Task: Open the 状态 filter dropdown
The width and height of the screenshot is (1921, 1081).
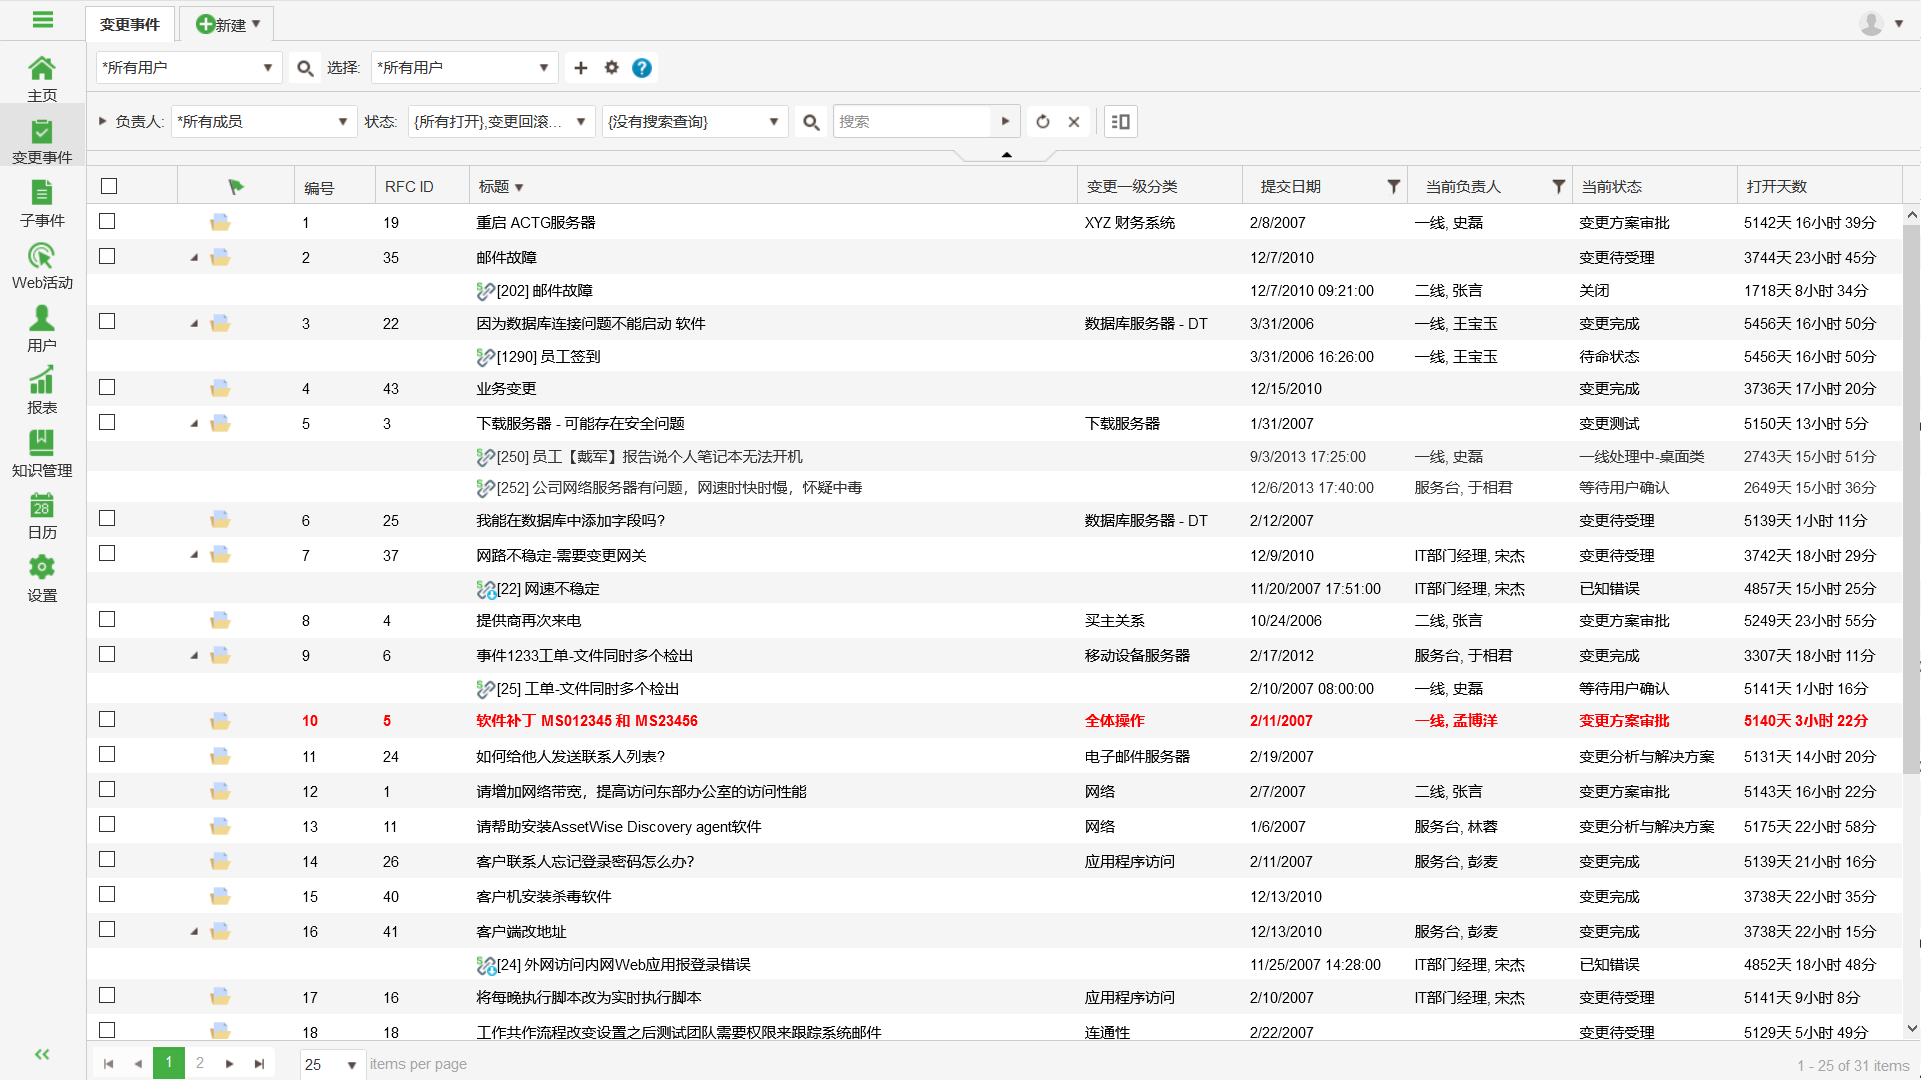Action: 501,122
